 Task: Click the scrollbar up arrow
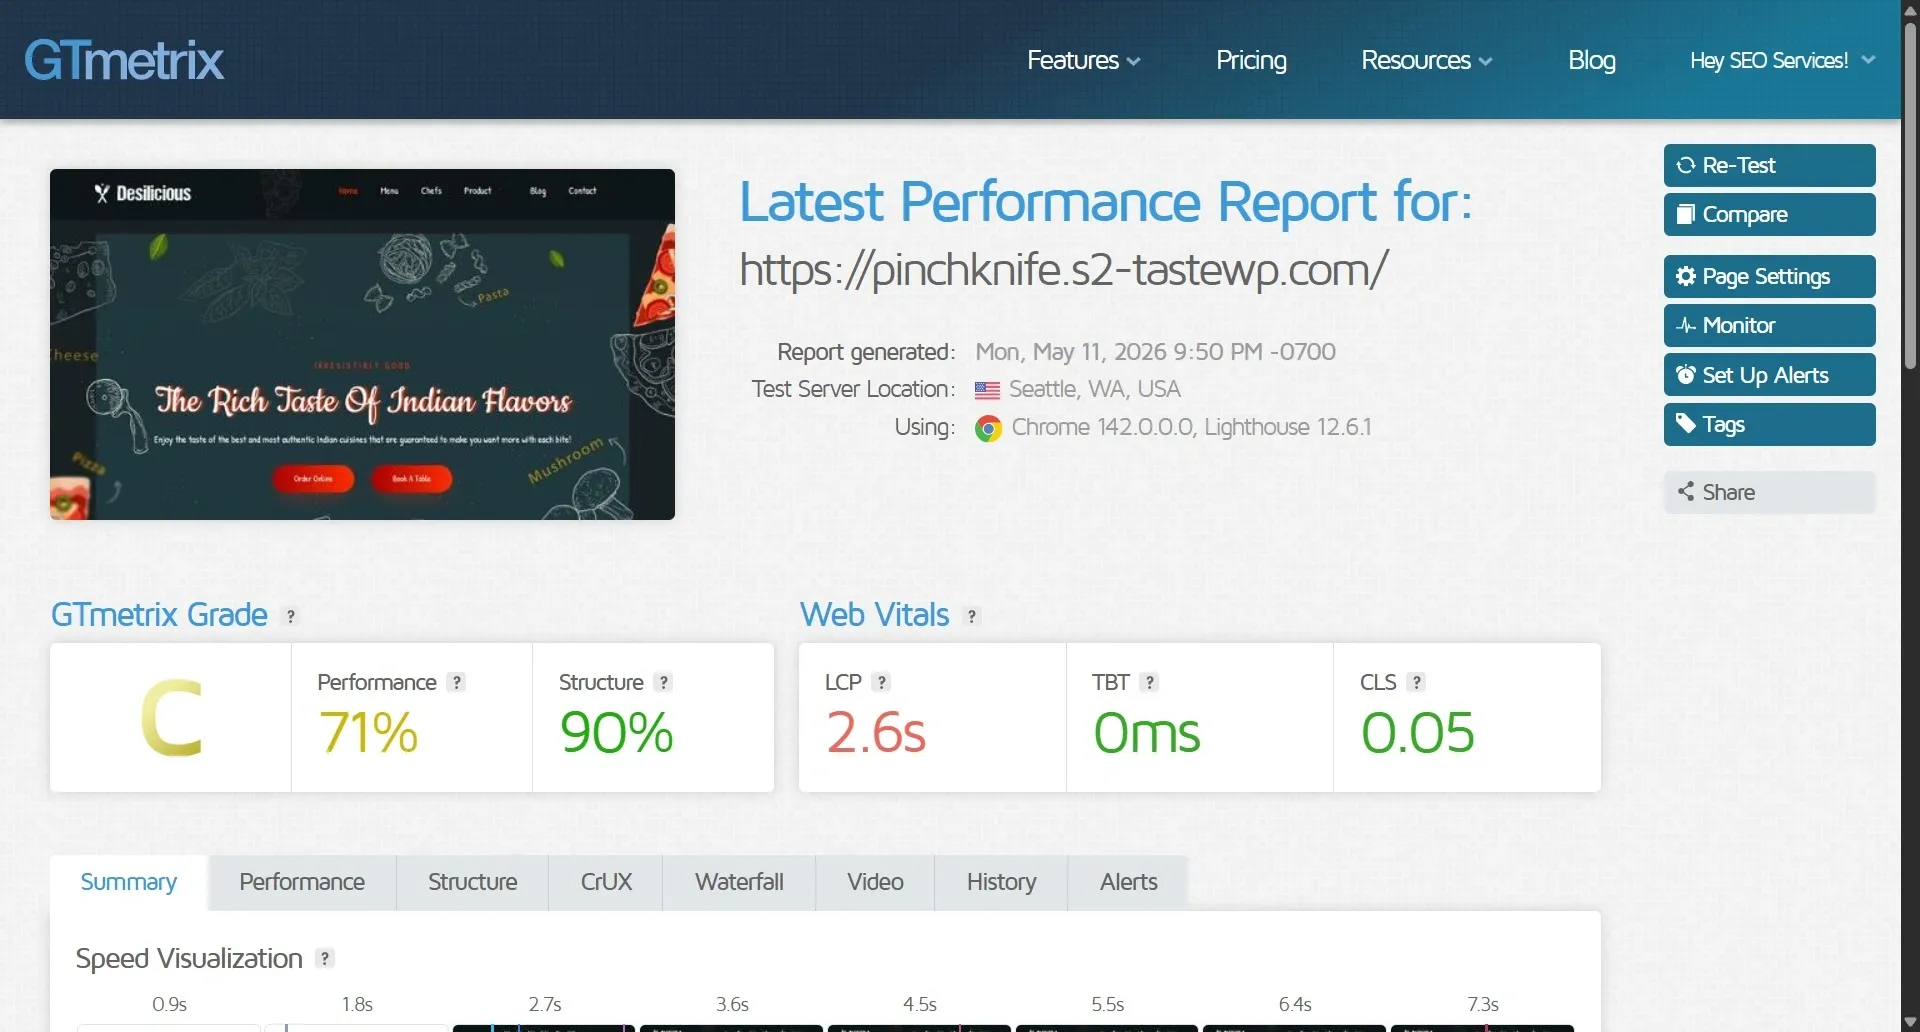click(x=1911, y=10)
